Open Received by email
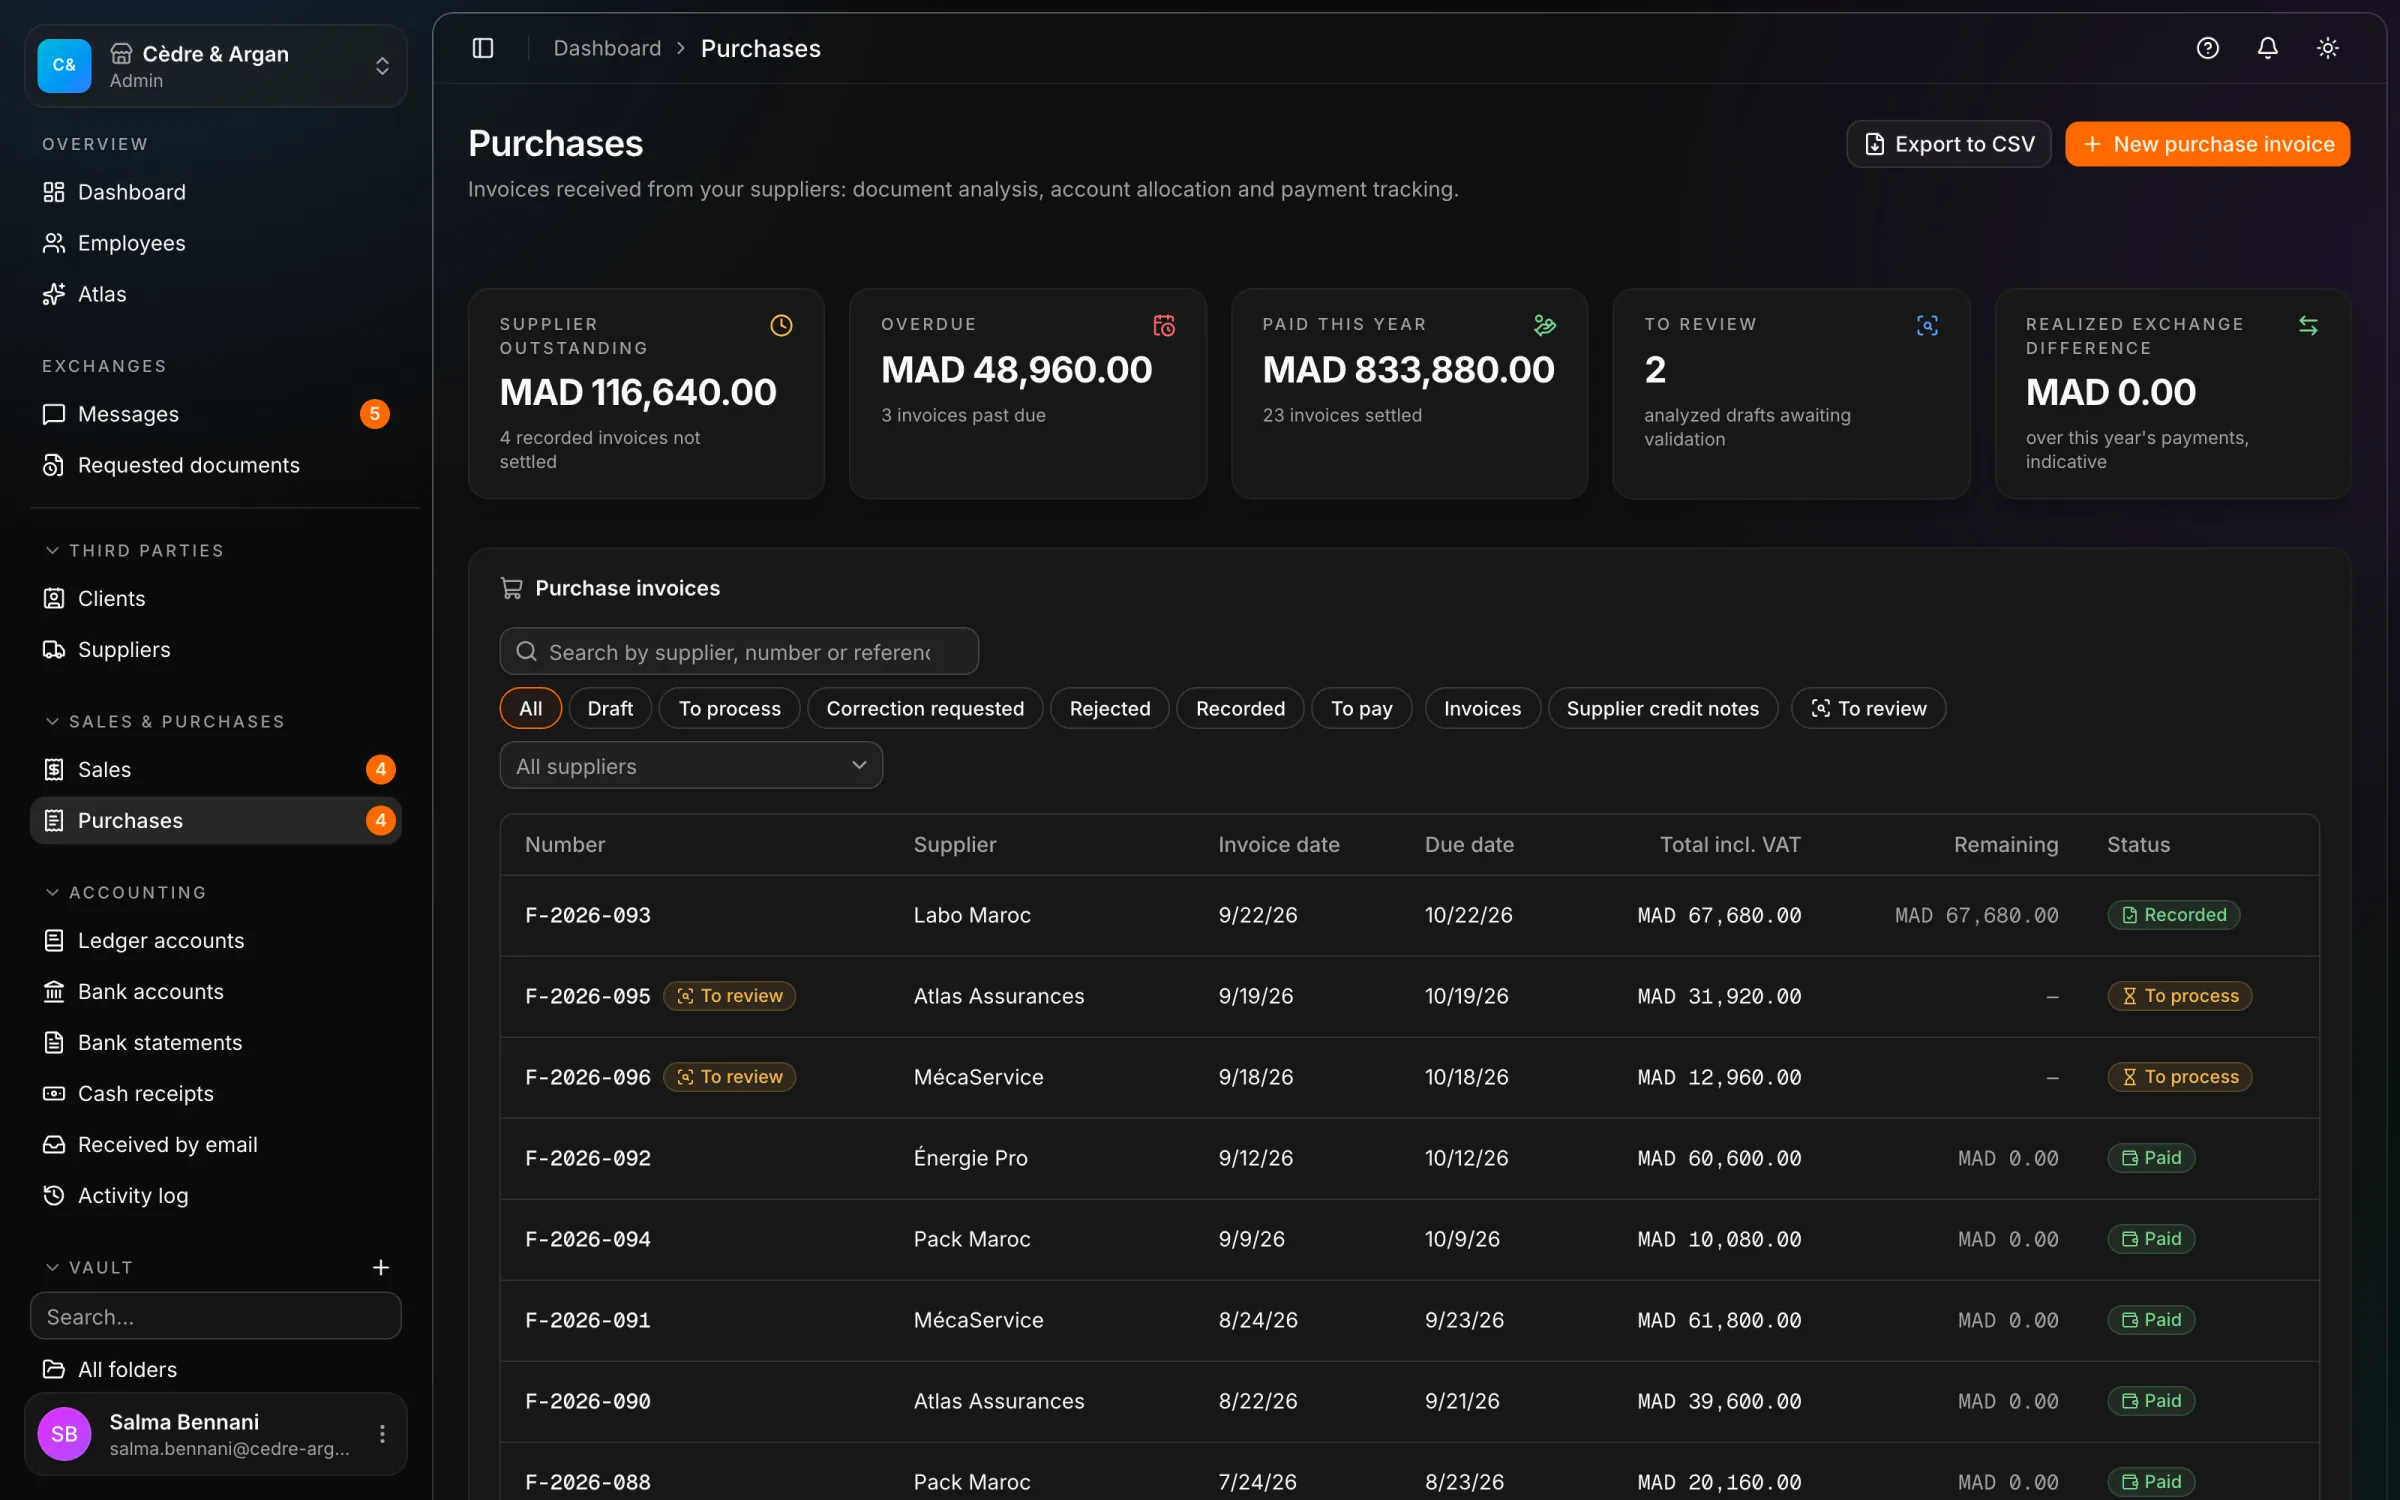 click(x=216, y=1144)
